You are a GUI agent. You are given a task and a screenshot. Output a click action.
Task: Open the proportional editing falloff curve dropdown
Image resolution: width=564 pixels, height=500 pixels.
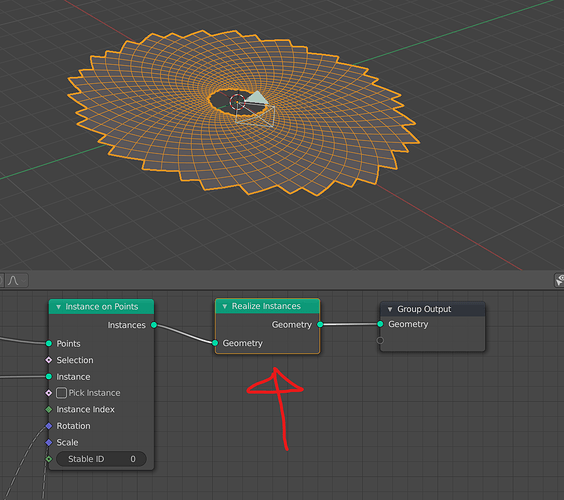point(17,280)
